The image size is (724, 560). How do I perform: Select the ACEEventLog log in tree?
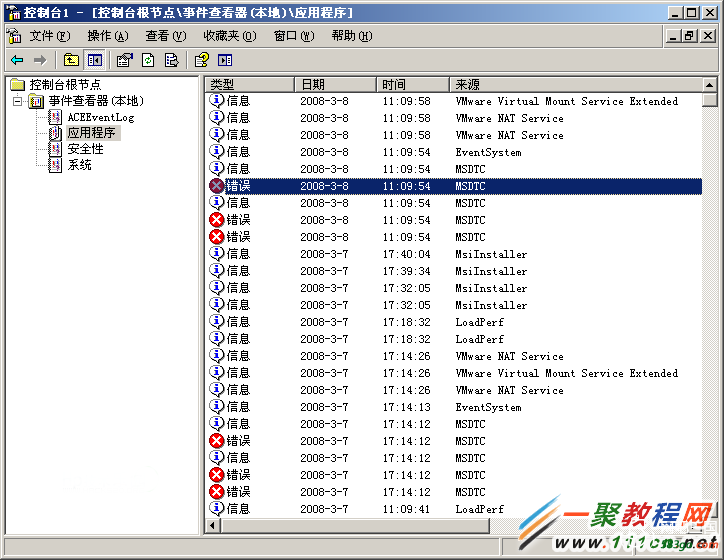(101, 117)
